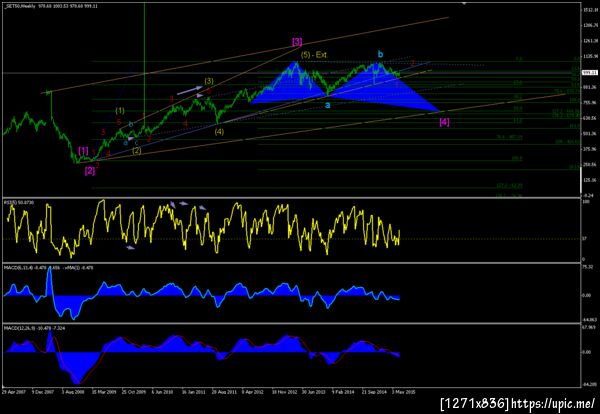Click the 1135.96 price axis value
600x414 pixels.
pos(590,56)
